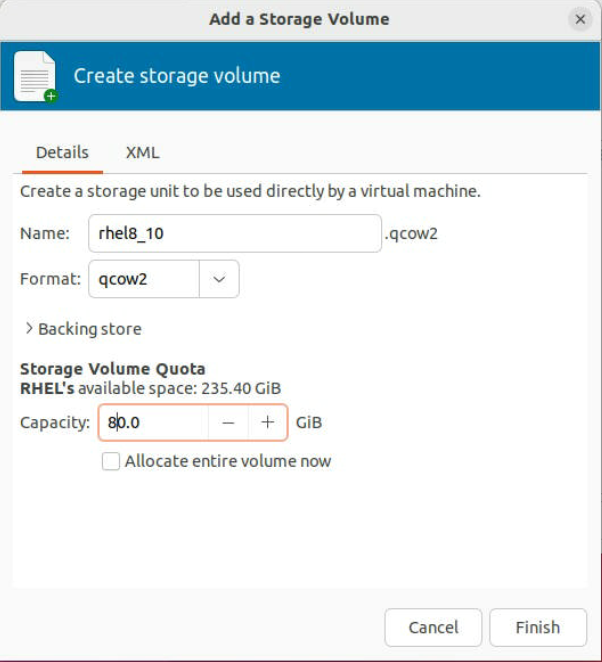
Task: Click the .qcow2 file suffix label
Action: 411,234
